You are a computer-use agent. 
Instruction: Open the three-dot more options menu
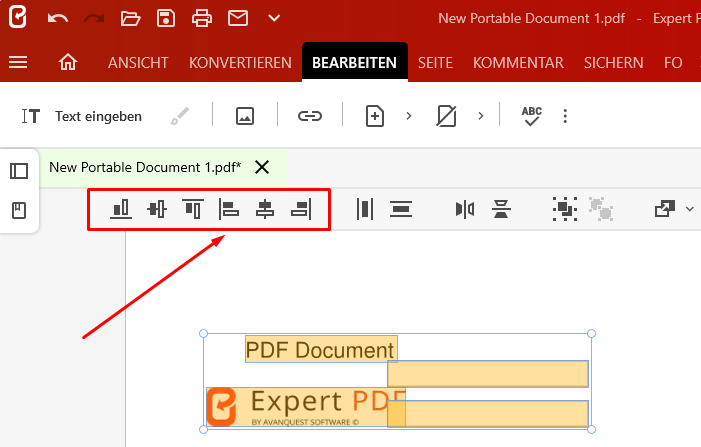[x=565, y=116]
